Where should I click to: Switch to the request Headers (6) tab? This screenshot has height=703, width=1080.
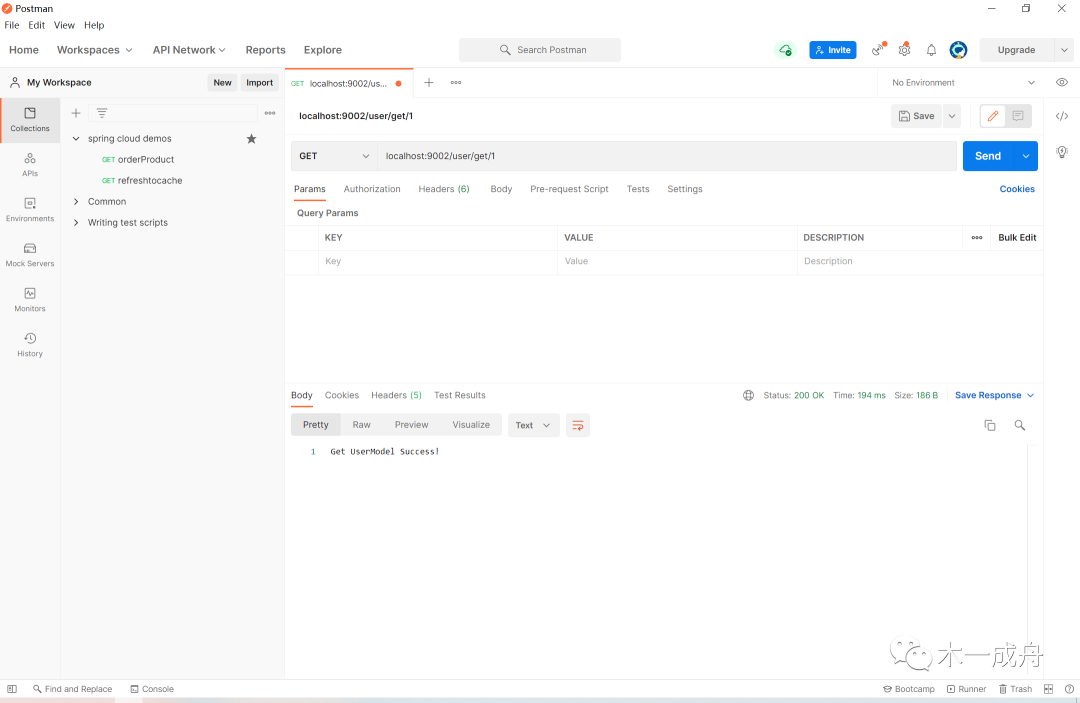click(444, 189)
